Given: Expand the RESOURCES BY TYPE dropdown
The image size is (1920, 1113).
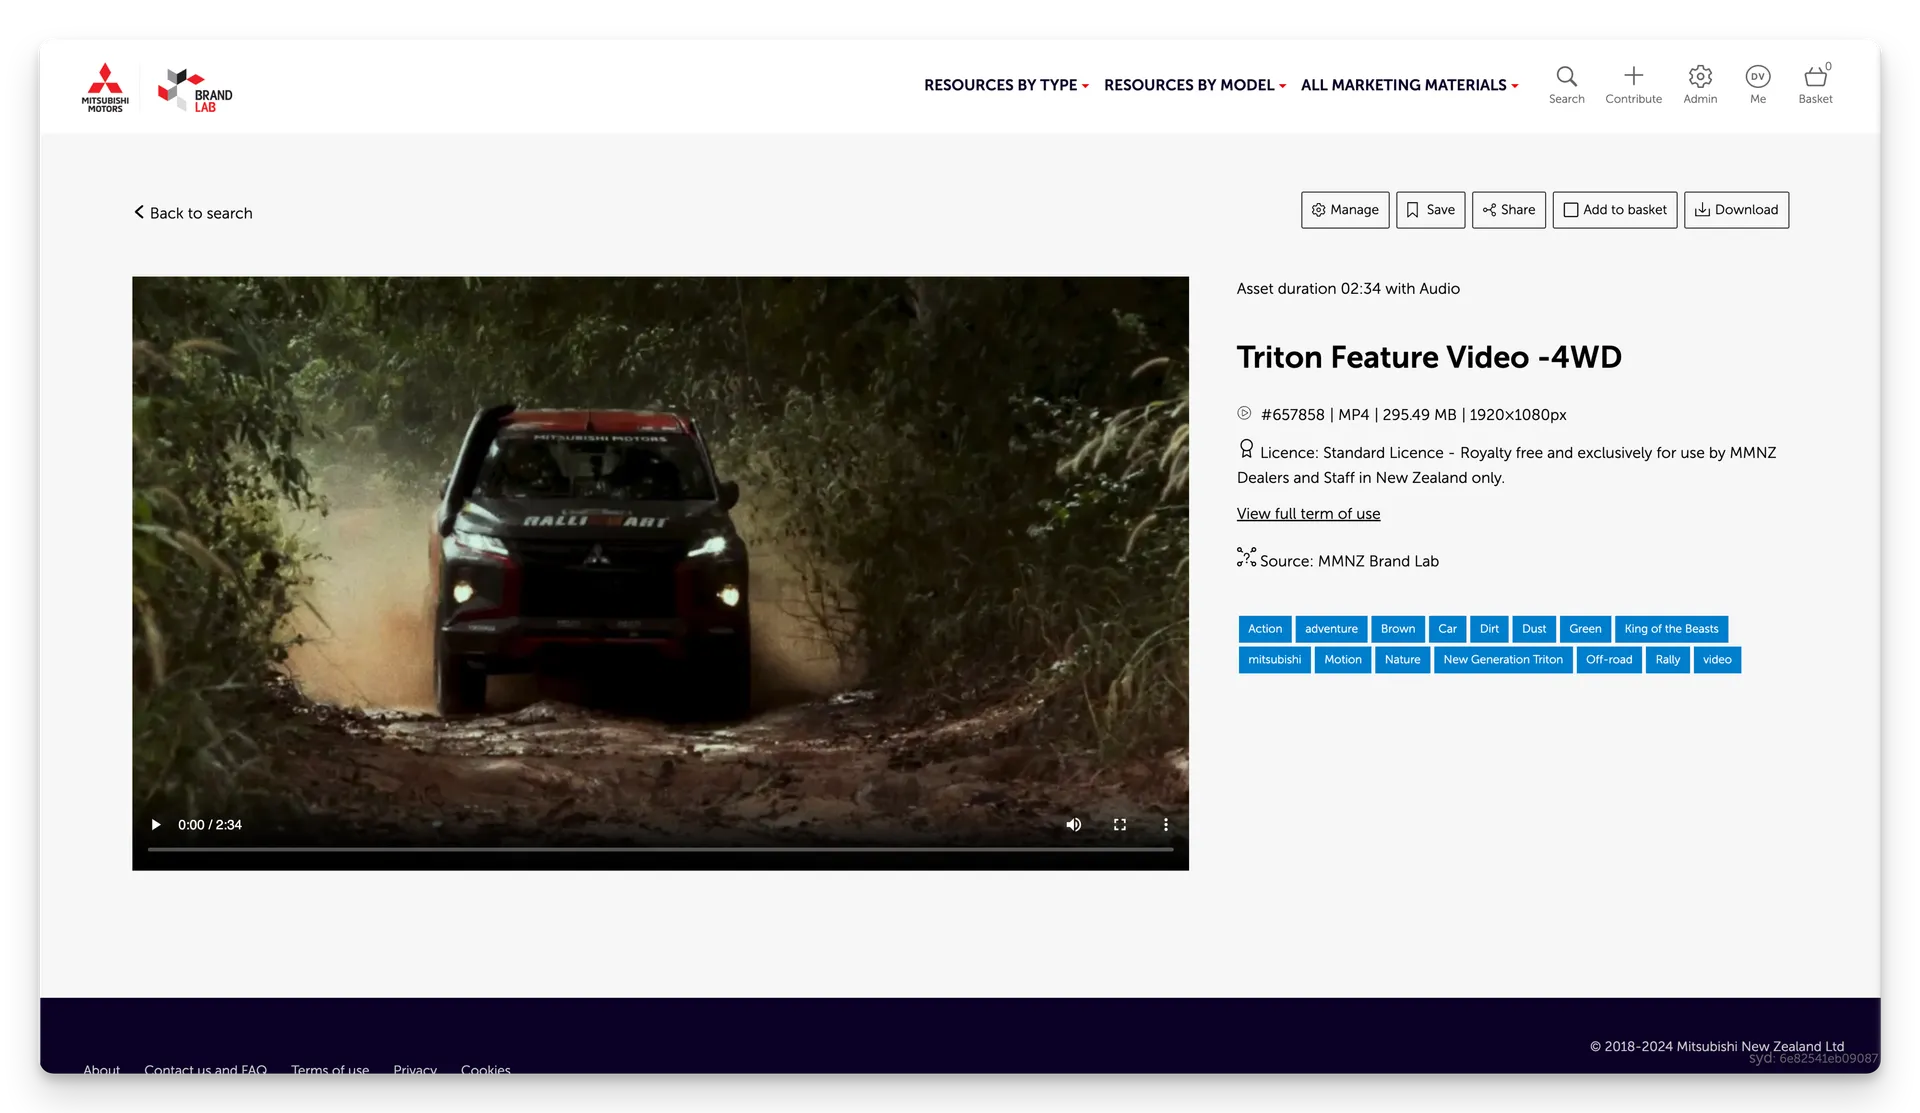Looking at the screenshot, I should [1005, 85].
